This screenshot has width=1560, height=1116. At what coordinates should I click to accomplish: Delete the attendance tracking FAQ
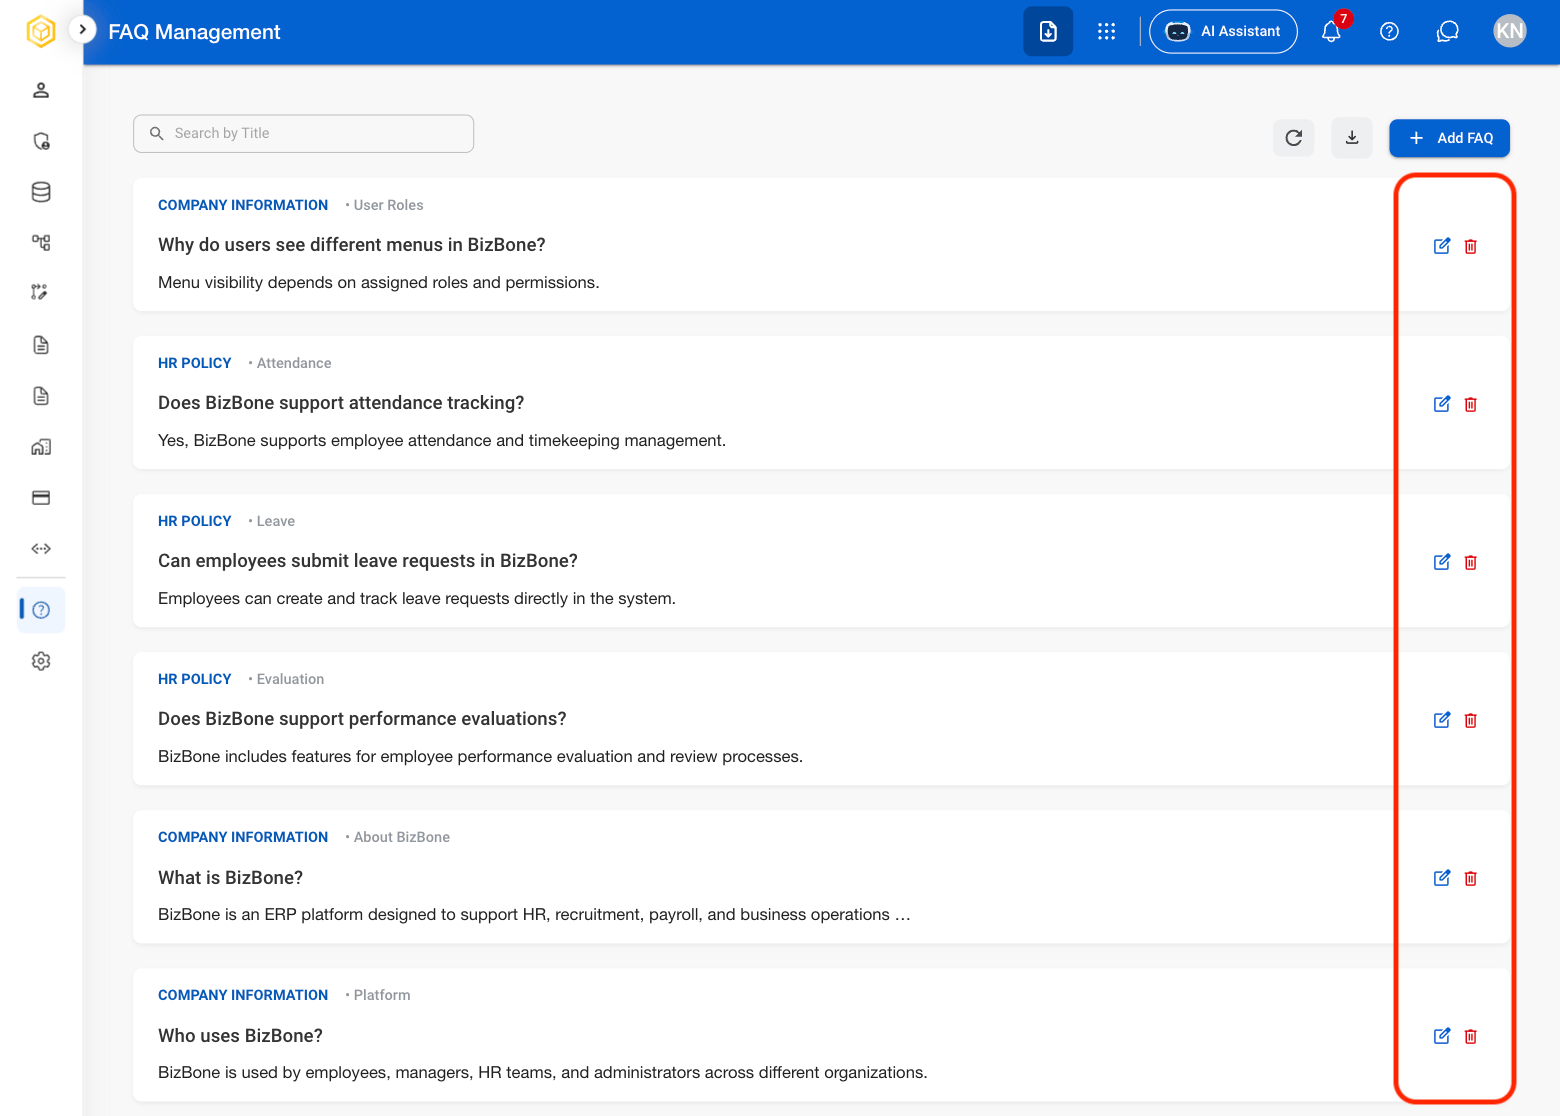[x=1471, y=404]
